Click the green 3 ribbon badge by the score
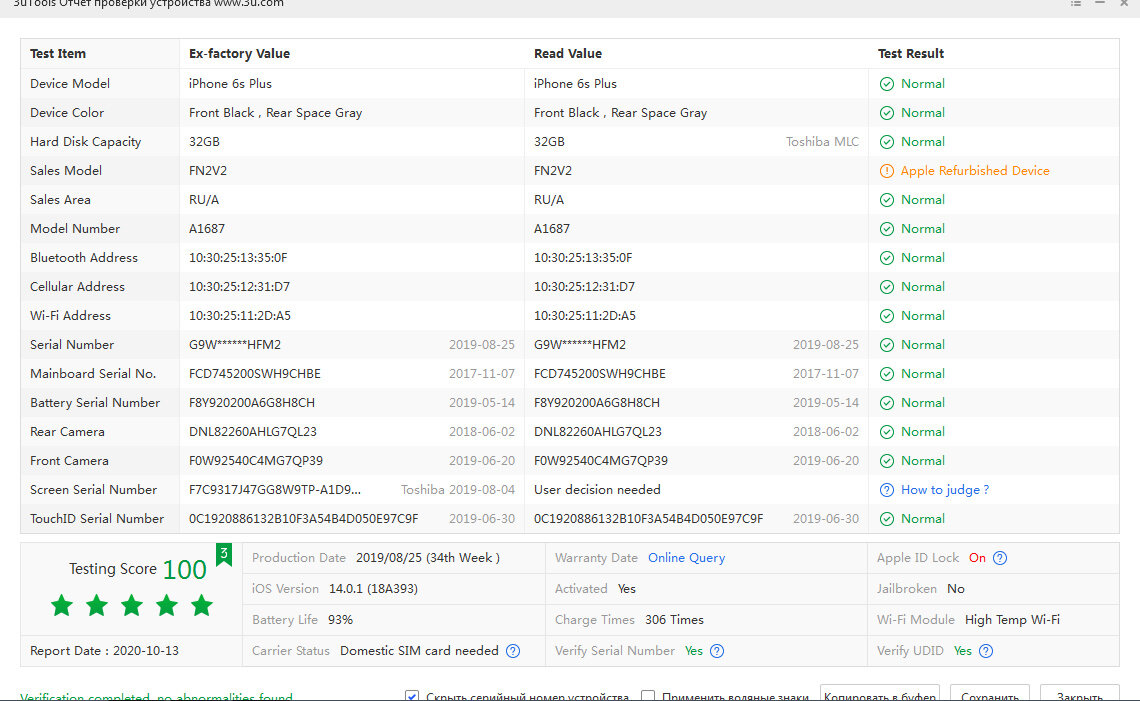The height and width of the screenshot is (701, 1140). 224,554
